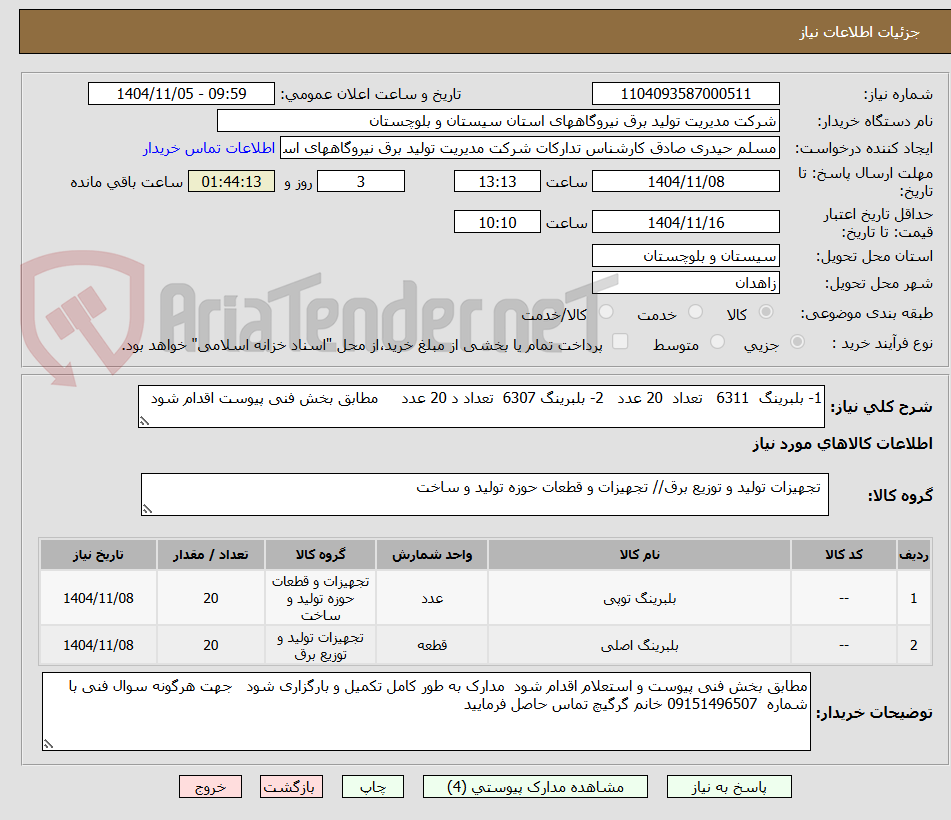This screenshot has height=820, width=951.
Task: Click the واحد شمارش column header
Action: pyautogui.click(x=432, y=554)
